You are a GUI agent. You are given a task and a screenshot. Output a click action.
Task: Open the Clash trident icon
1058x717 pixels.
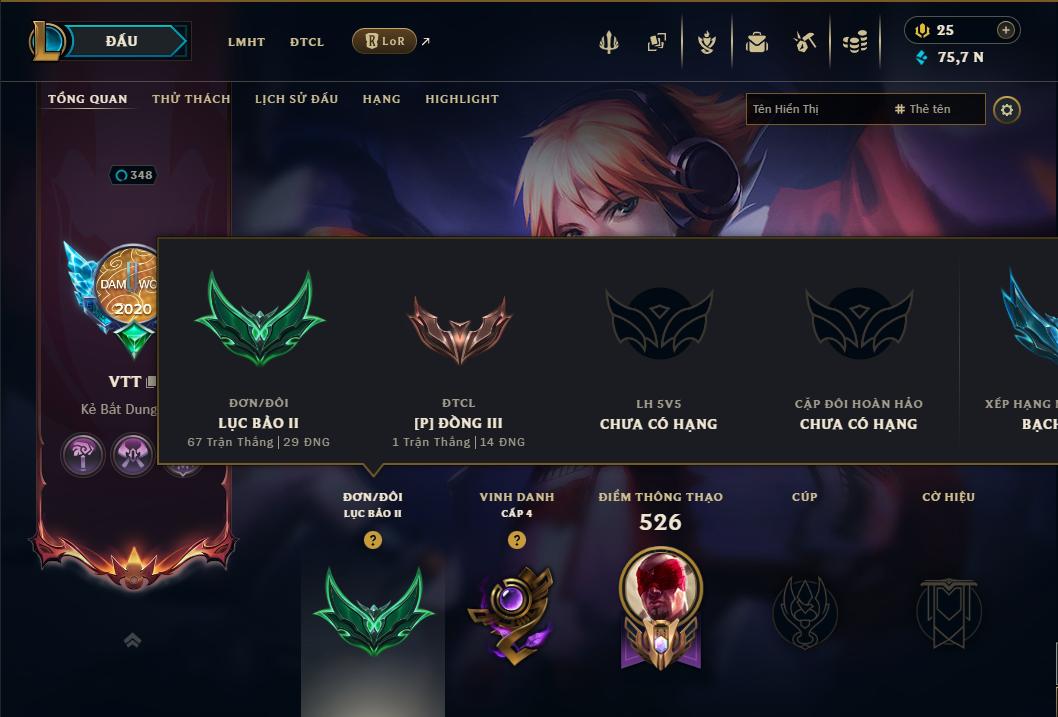(x=609, y=42)
